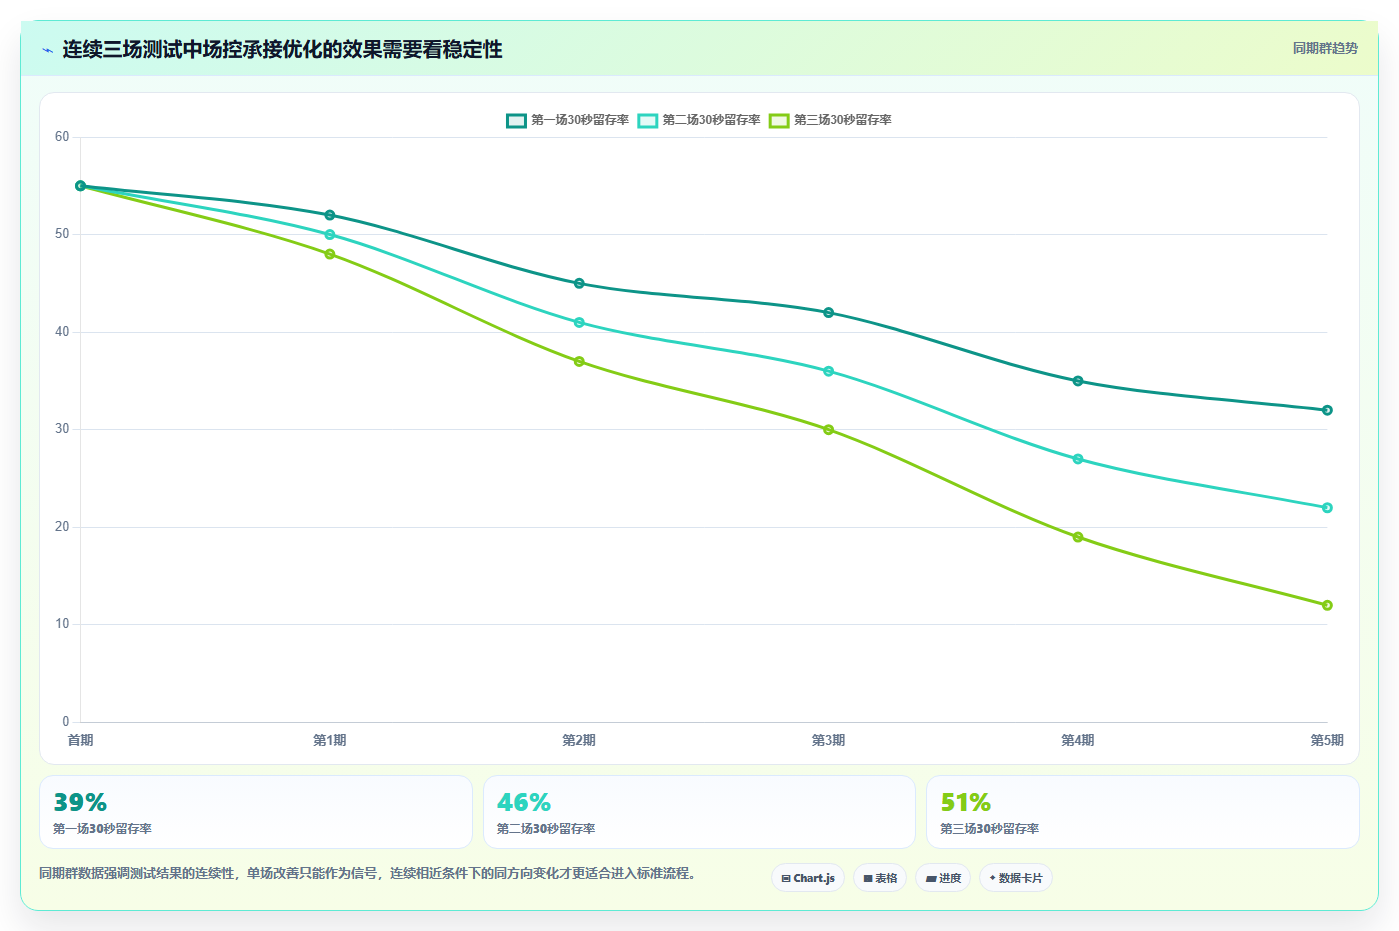Click the y-axis value 60
This screenshot has width=1399, height=931.
coord(62,137)
